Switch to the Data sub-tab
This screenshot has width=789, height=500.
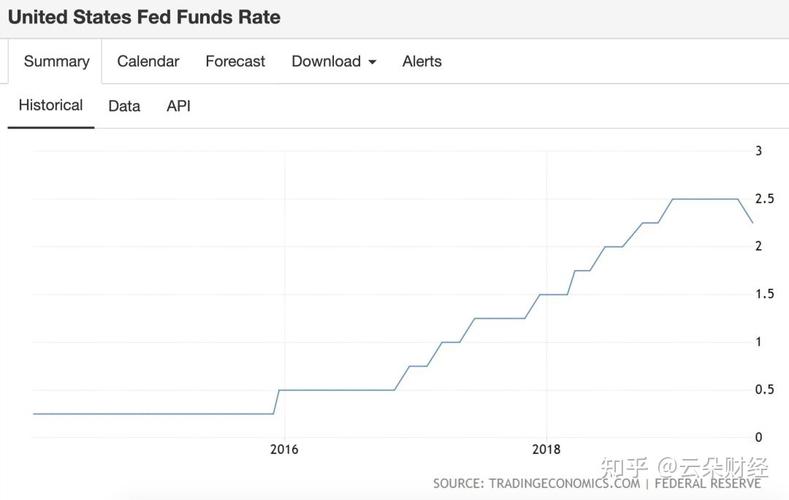click(124, 106)
